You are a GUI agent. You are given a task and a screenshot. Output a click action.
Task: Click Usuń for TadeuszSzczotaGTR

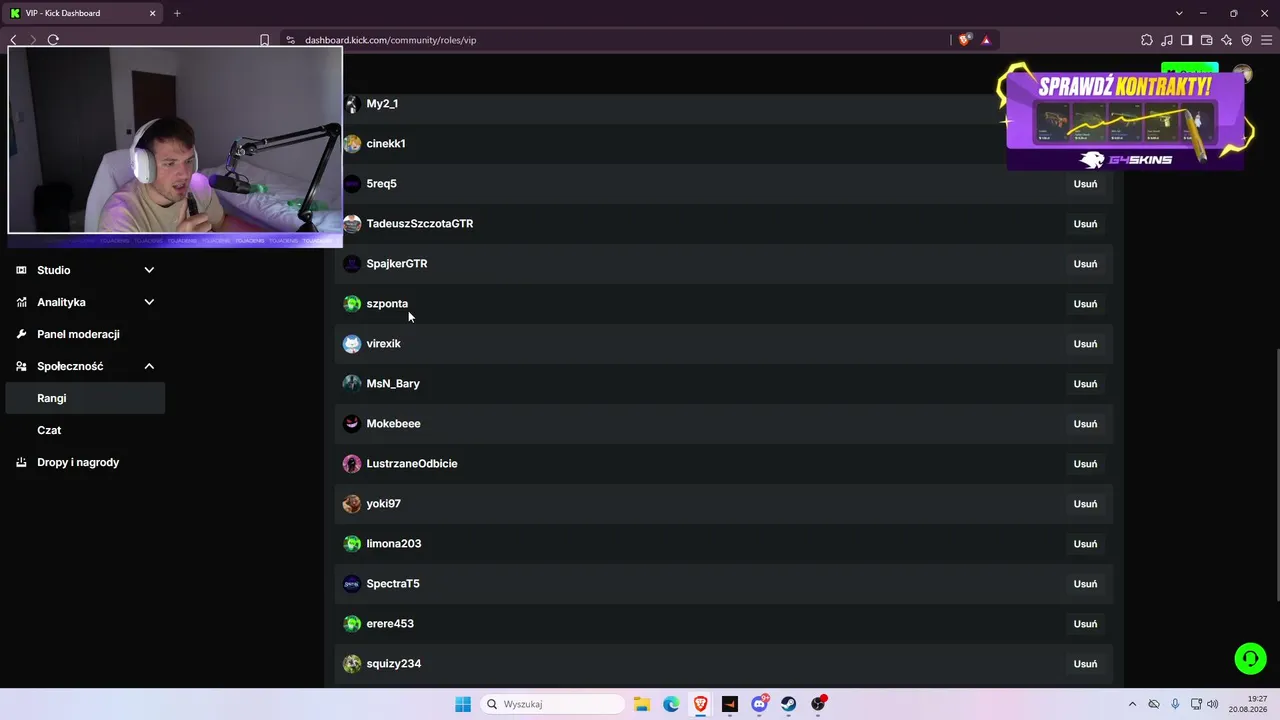pyautogui.click(x=1085, y=224)
